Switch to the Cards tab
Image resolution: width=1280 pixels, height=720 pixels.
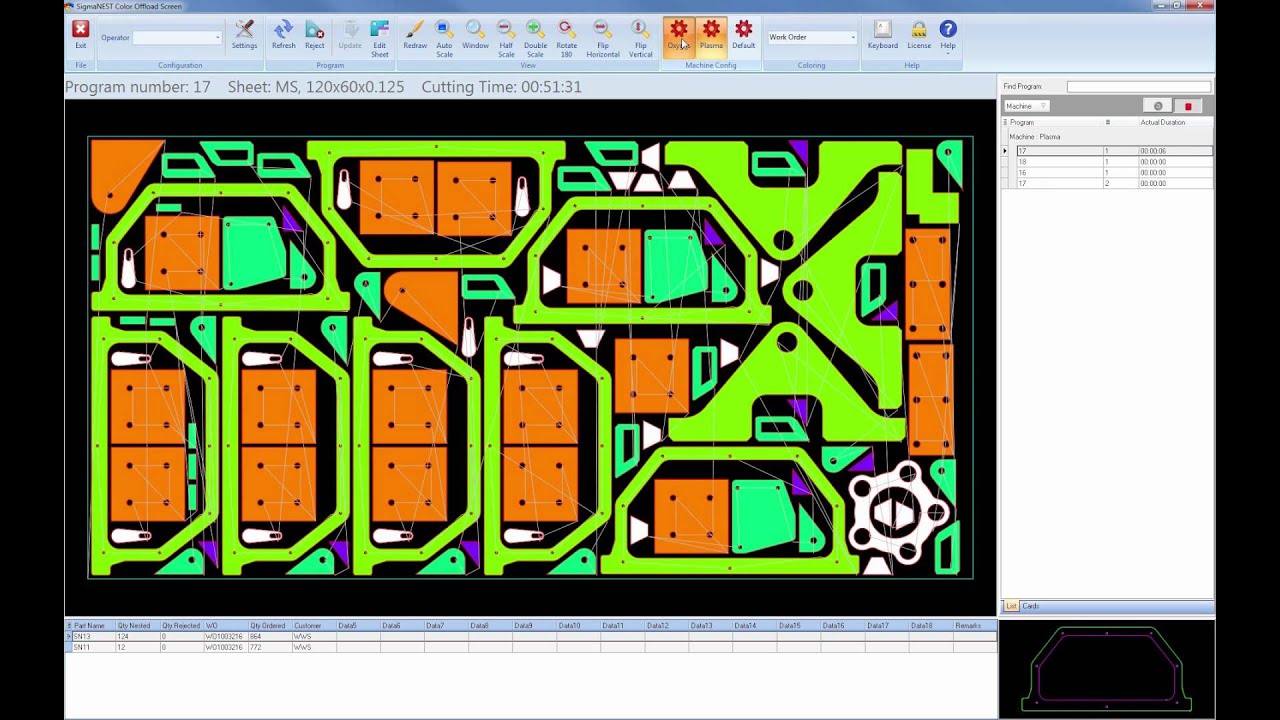point(1030,606)
